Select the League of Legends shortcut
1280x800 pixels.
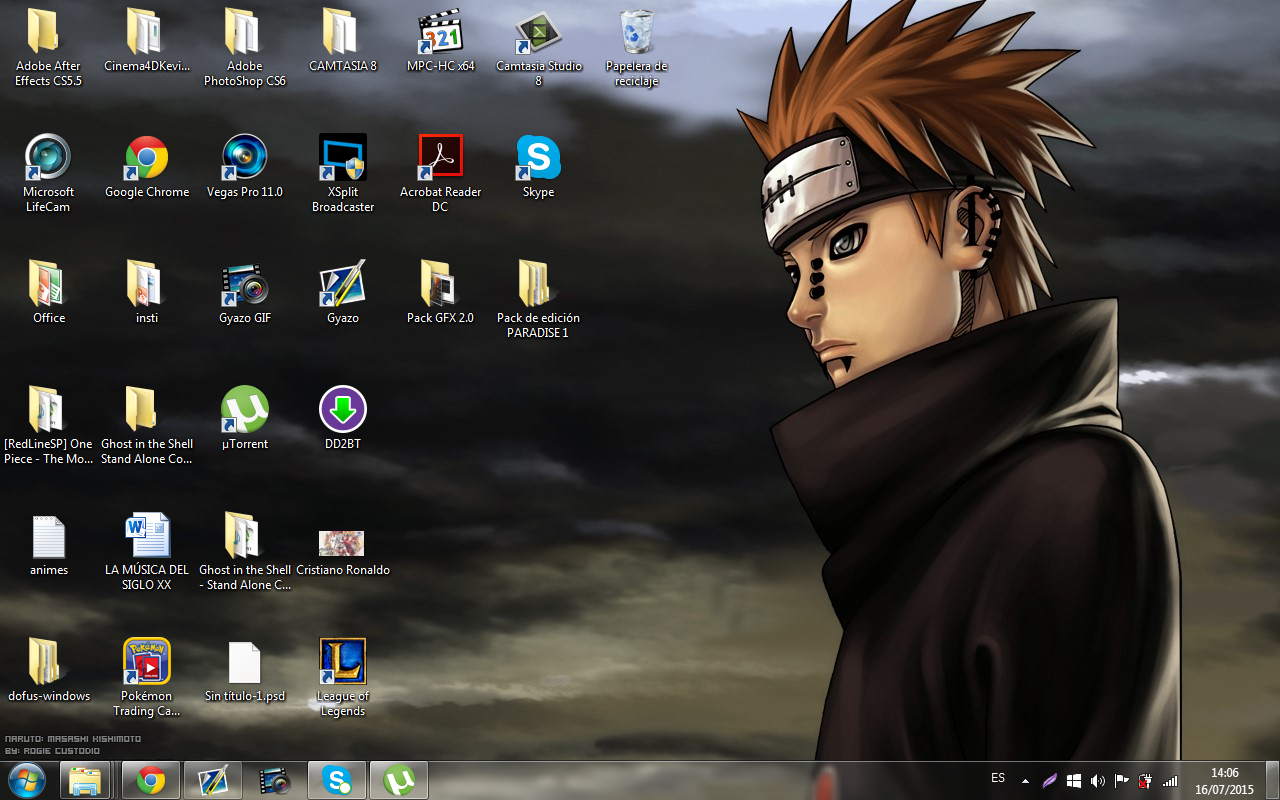(x=342, y=677)
